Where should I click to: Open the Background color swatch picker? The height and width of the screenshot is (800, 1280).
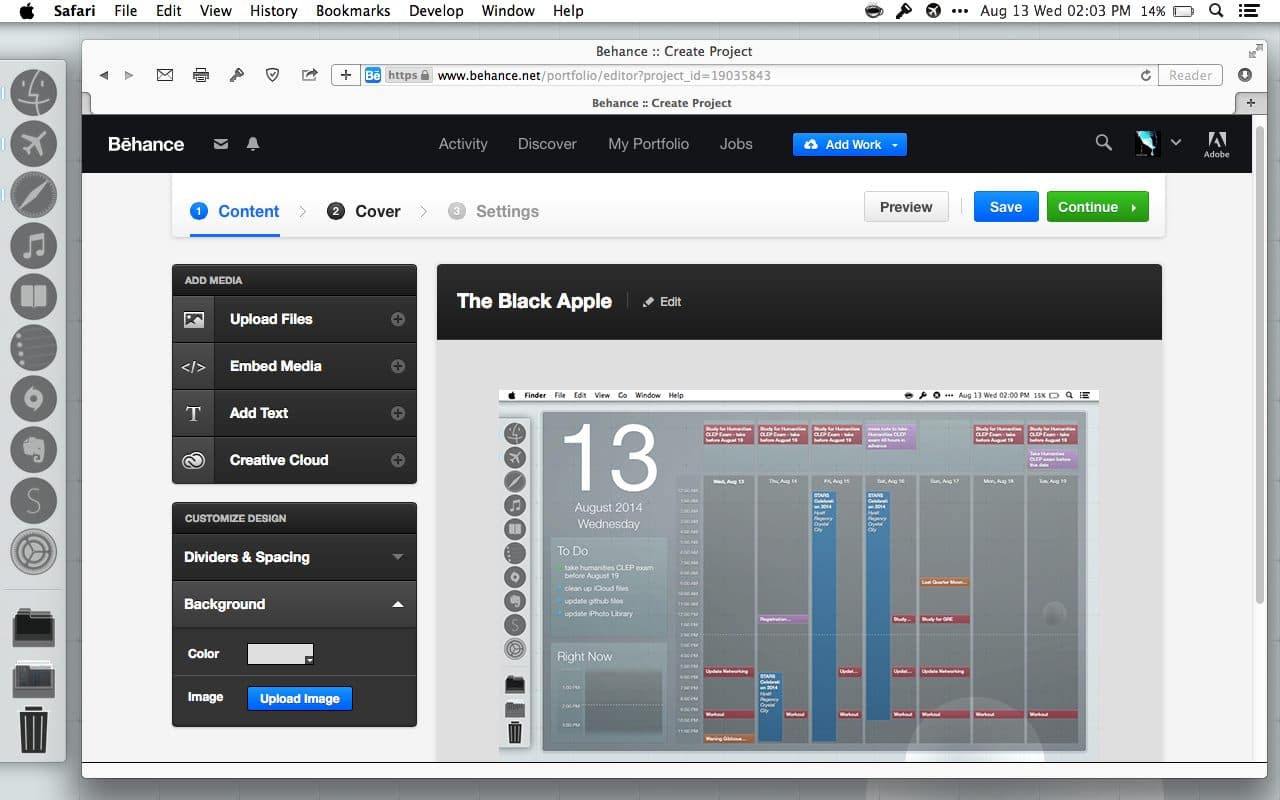pyautogui.click(x=281, y=654)
